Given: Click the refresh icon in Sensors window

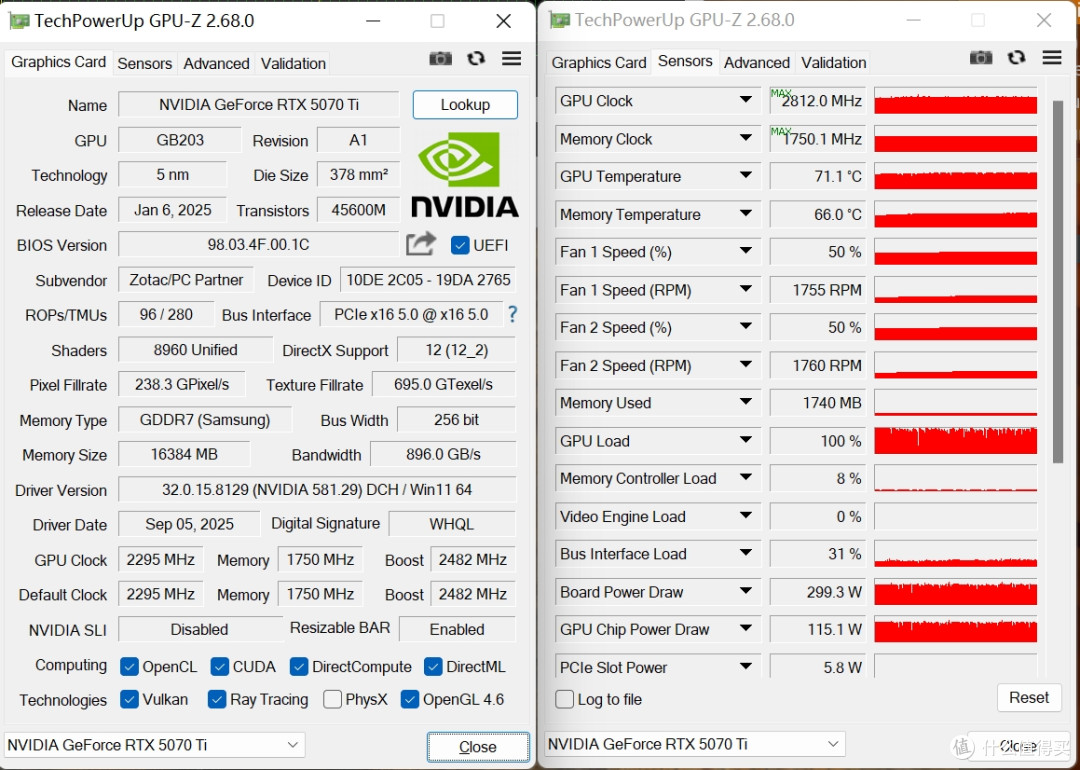Looking at the screenshot, I should (1017, 57).
